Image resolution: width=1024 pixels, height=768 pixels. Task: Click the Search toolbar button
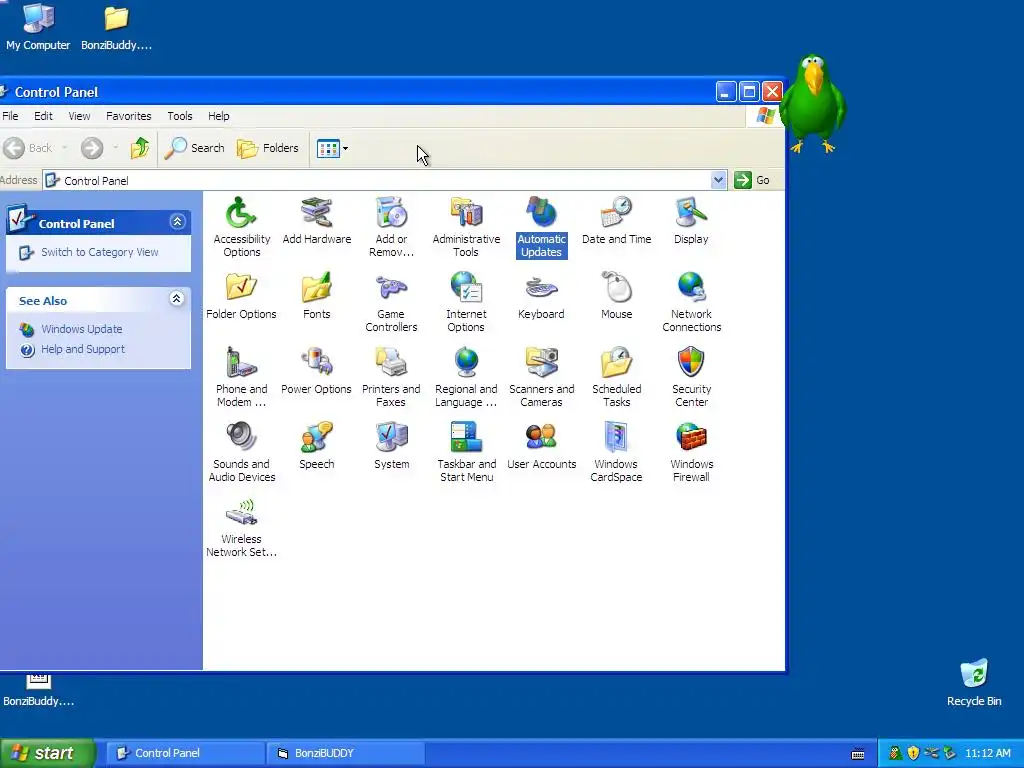[x=195, y=148]
